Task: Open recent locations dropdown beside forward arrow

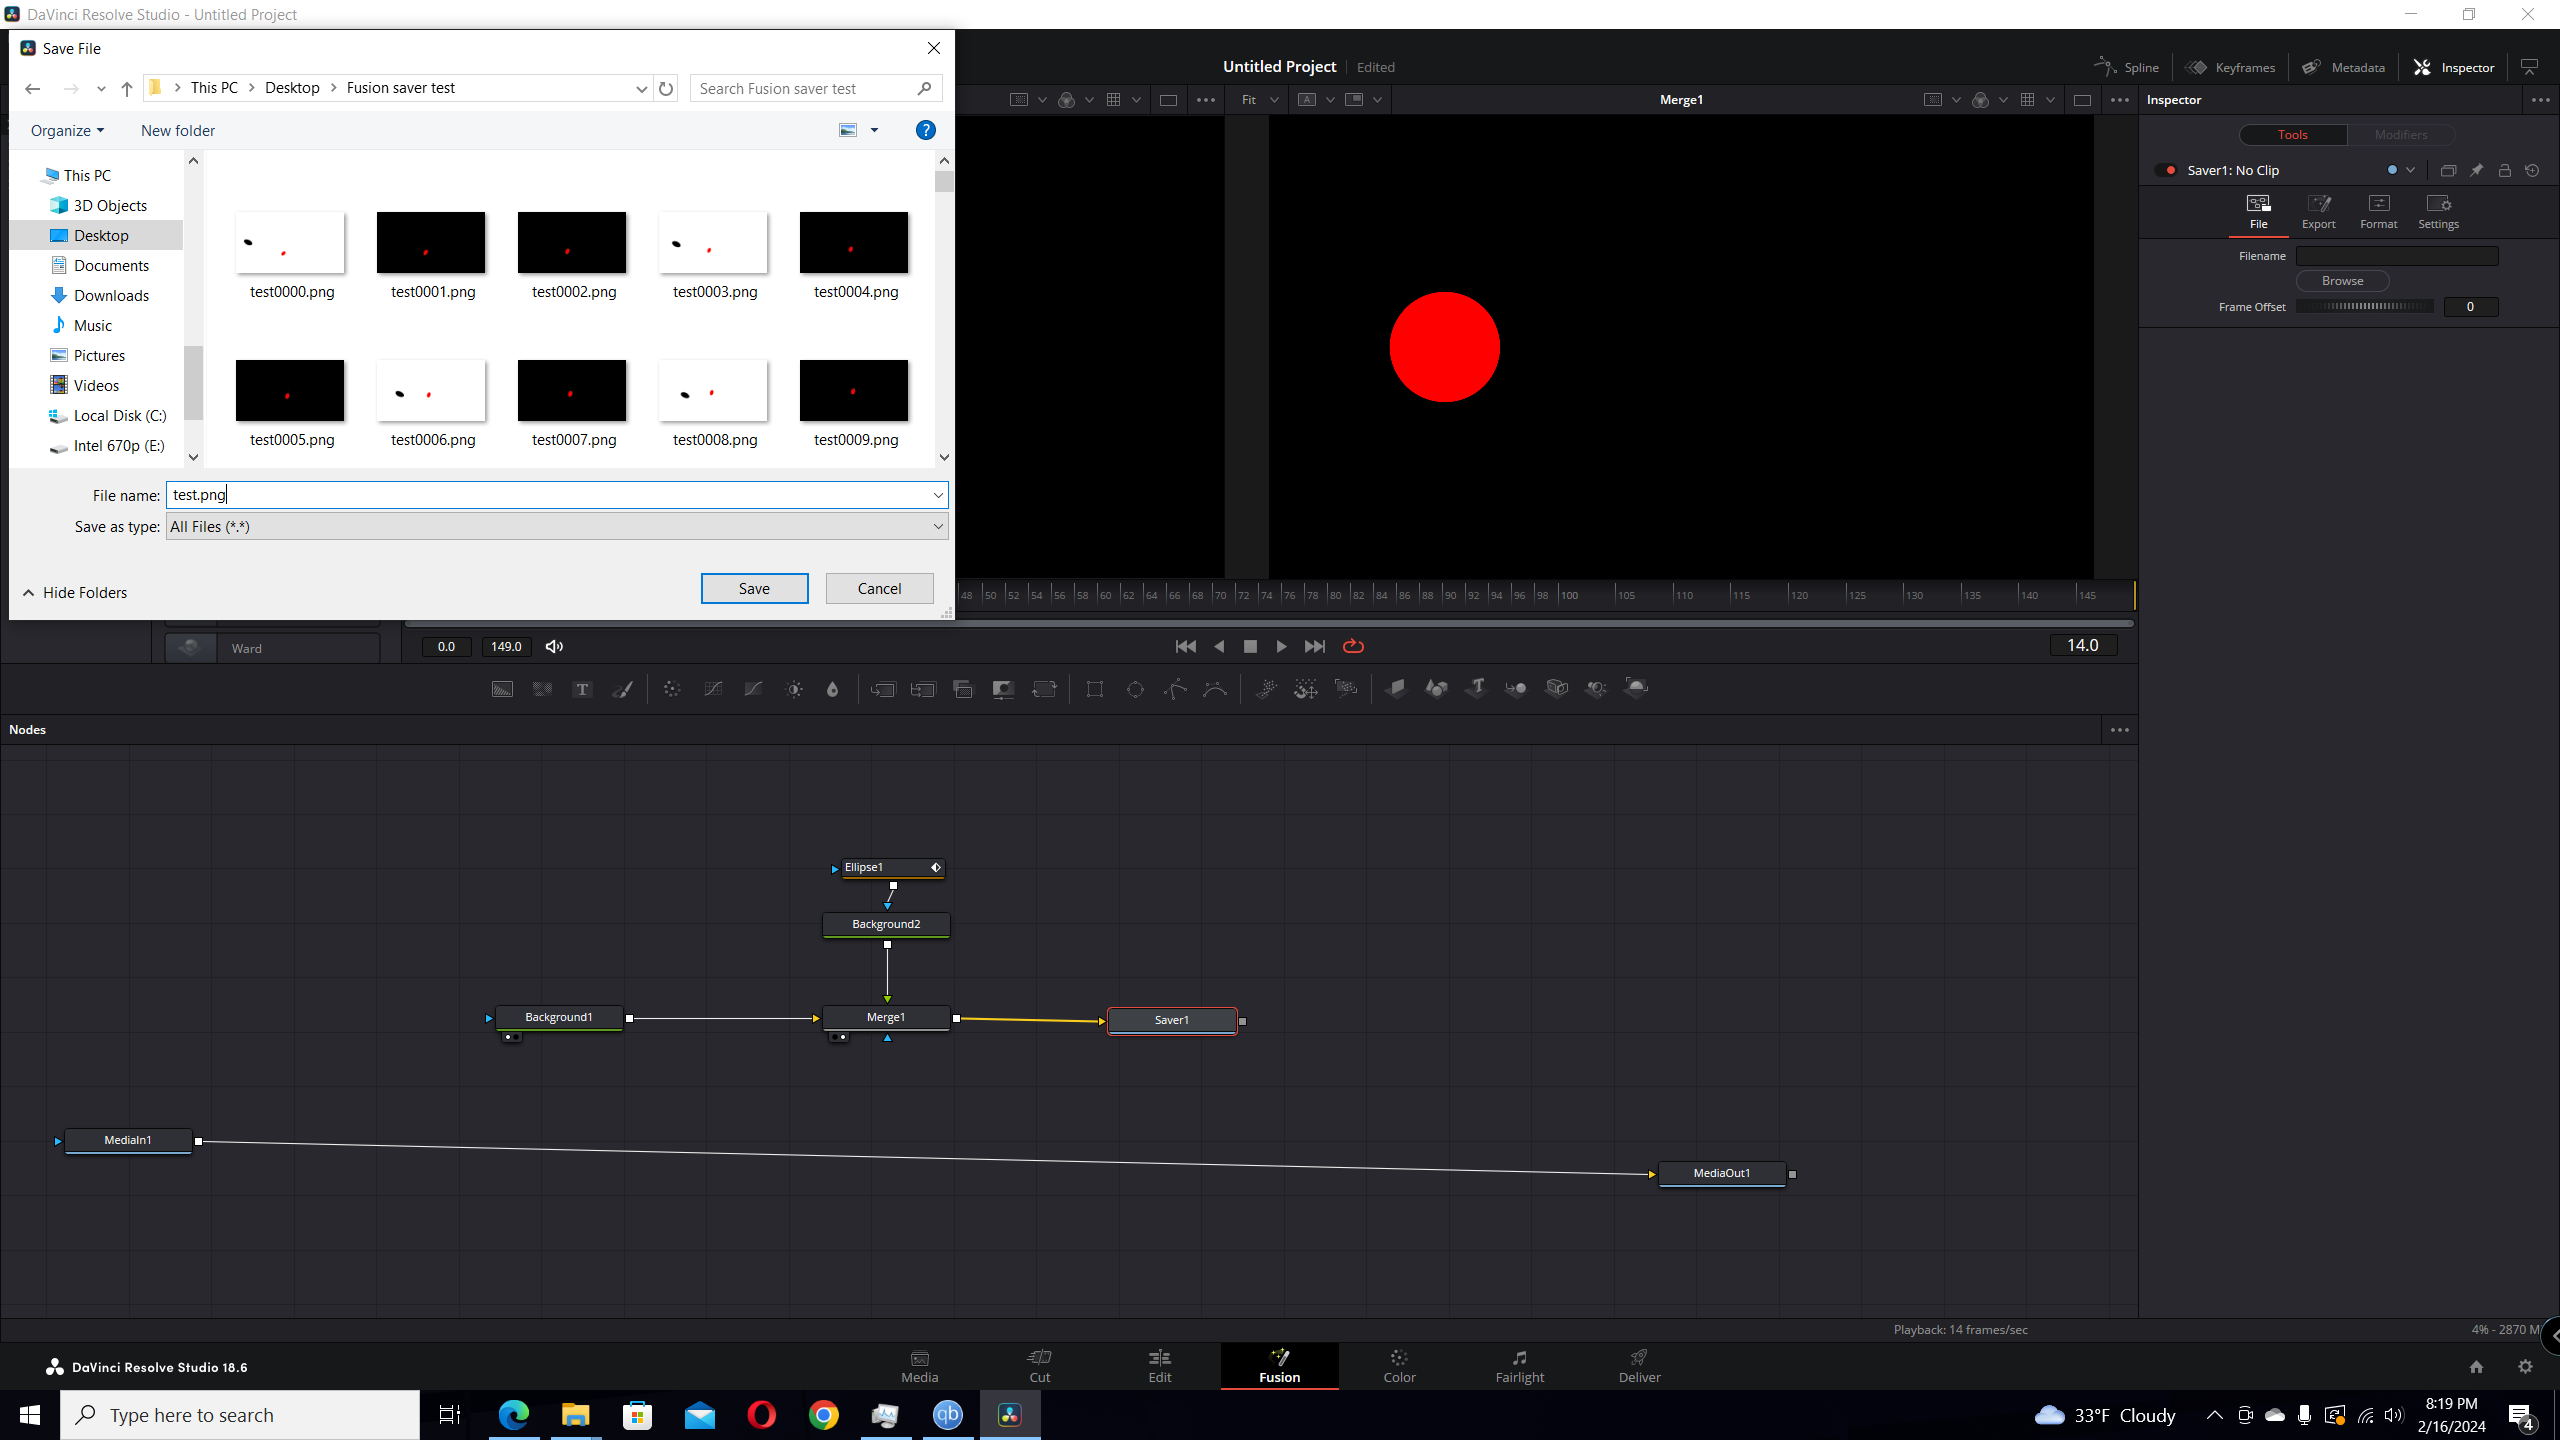Action: pos(101,88)
